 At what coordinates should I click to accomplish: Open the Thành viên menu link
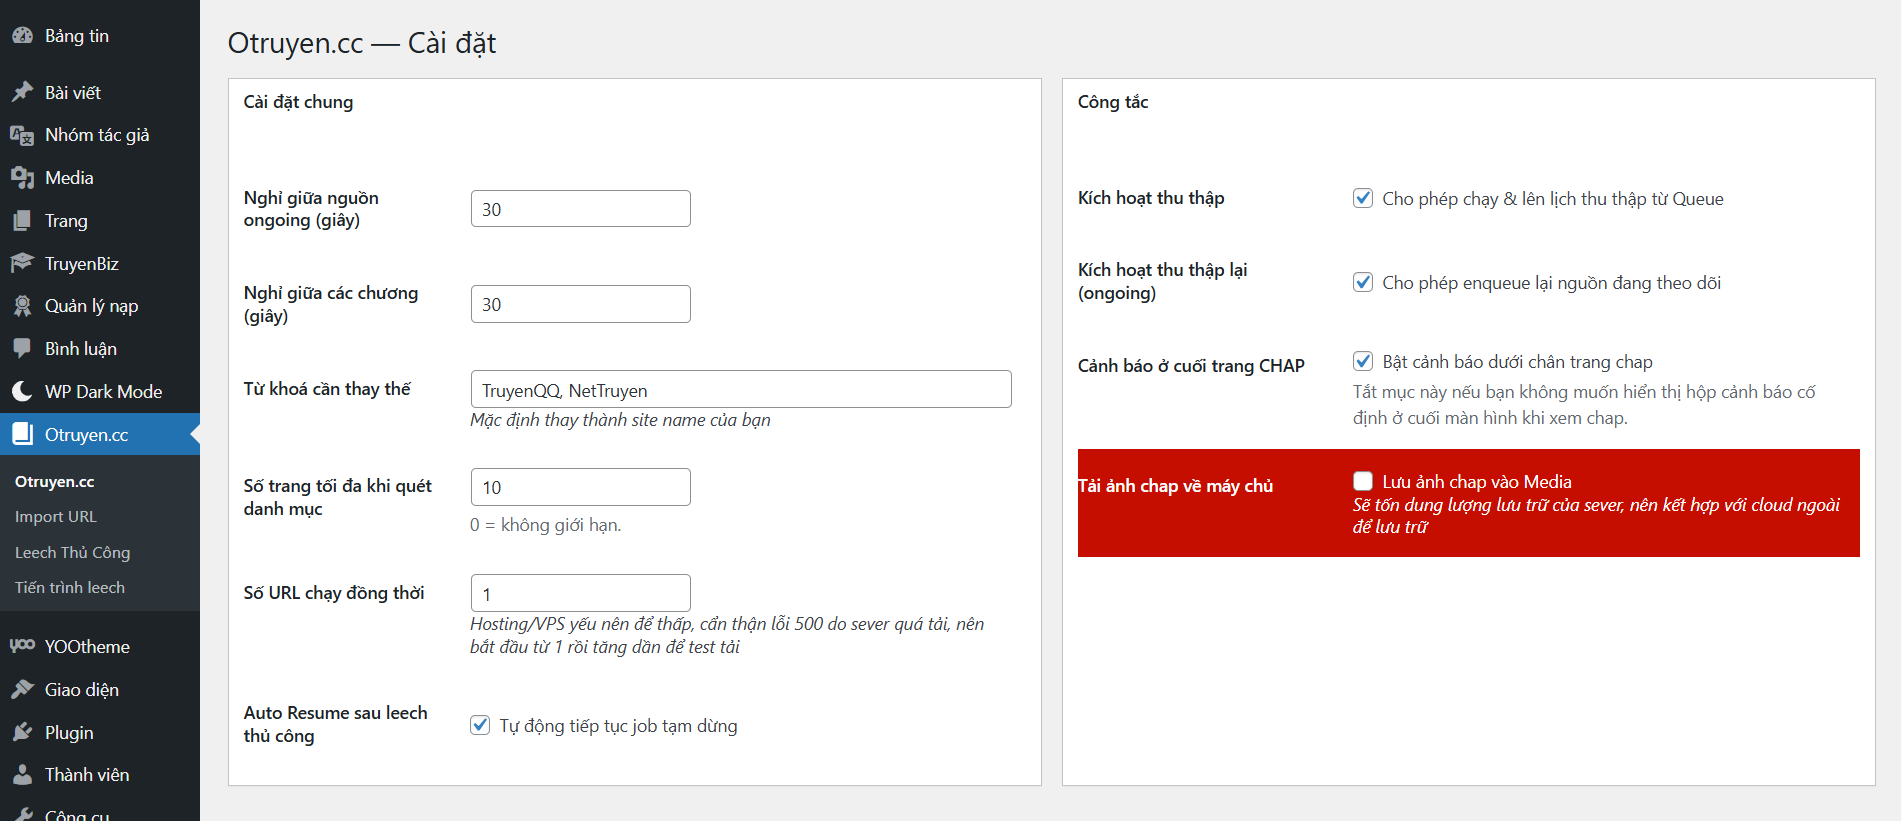(x=87, y=775)
